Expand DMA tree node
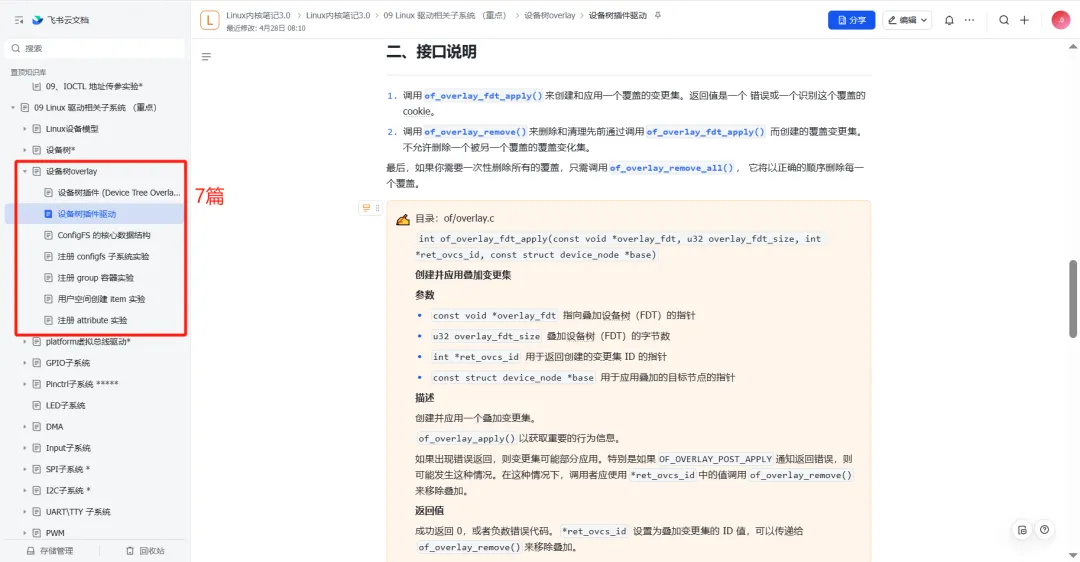The image size is (1080, 562). click(x=24, y=427)
